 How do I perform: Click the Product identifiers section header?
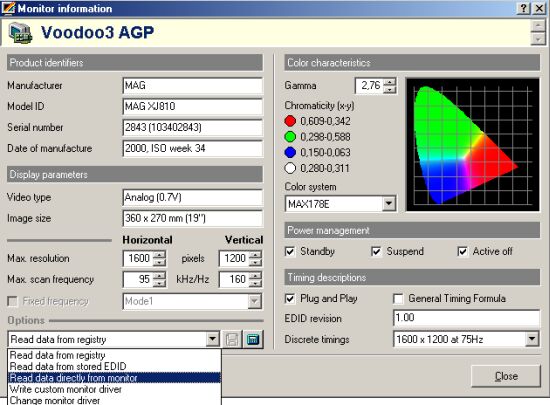click(x=135, y=63)
